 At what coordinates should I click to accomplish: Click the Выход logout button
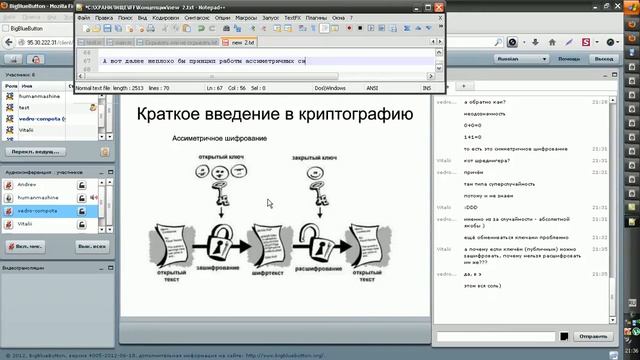click(x=604, y=59)
